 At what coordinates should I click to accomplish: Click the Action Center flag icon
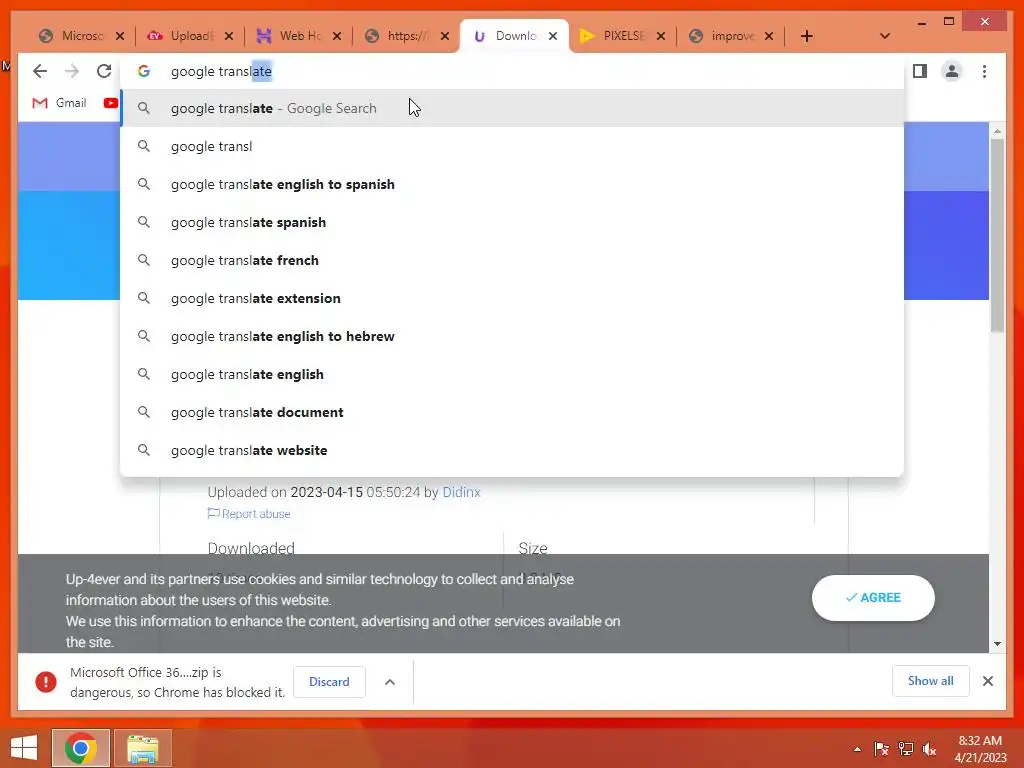click(881, 749)
